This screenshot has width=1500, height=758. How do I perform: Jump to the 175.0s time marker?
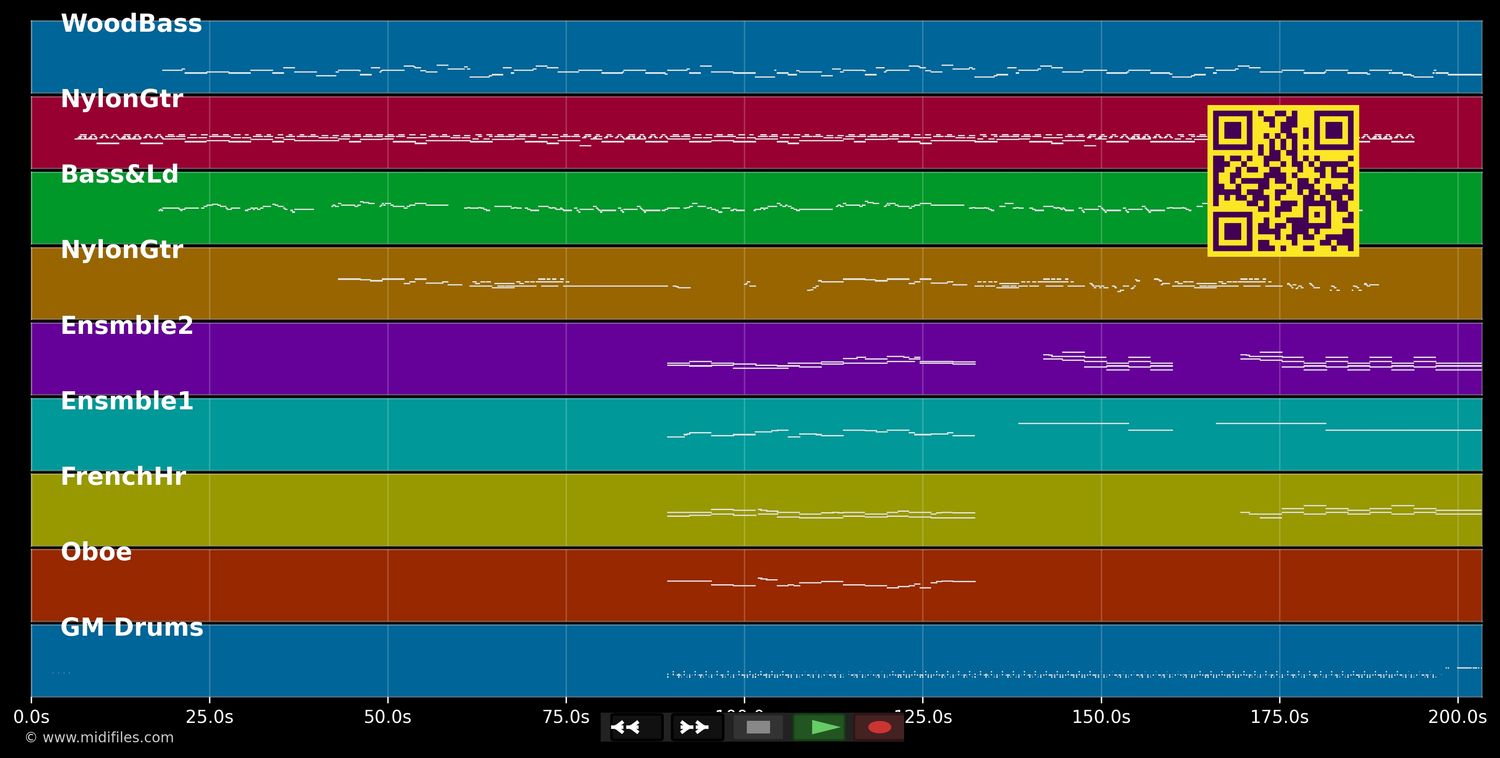coord(1279,717)
